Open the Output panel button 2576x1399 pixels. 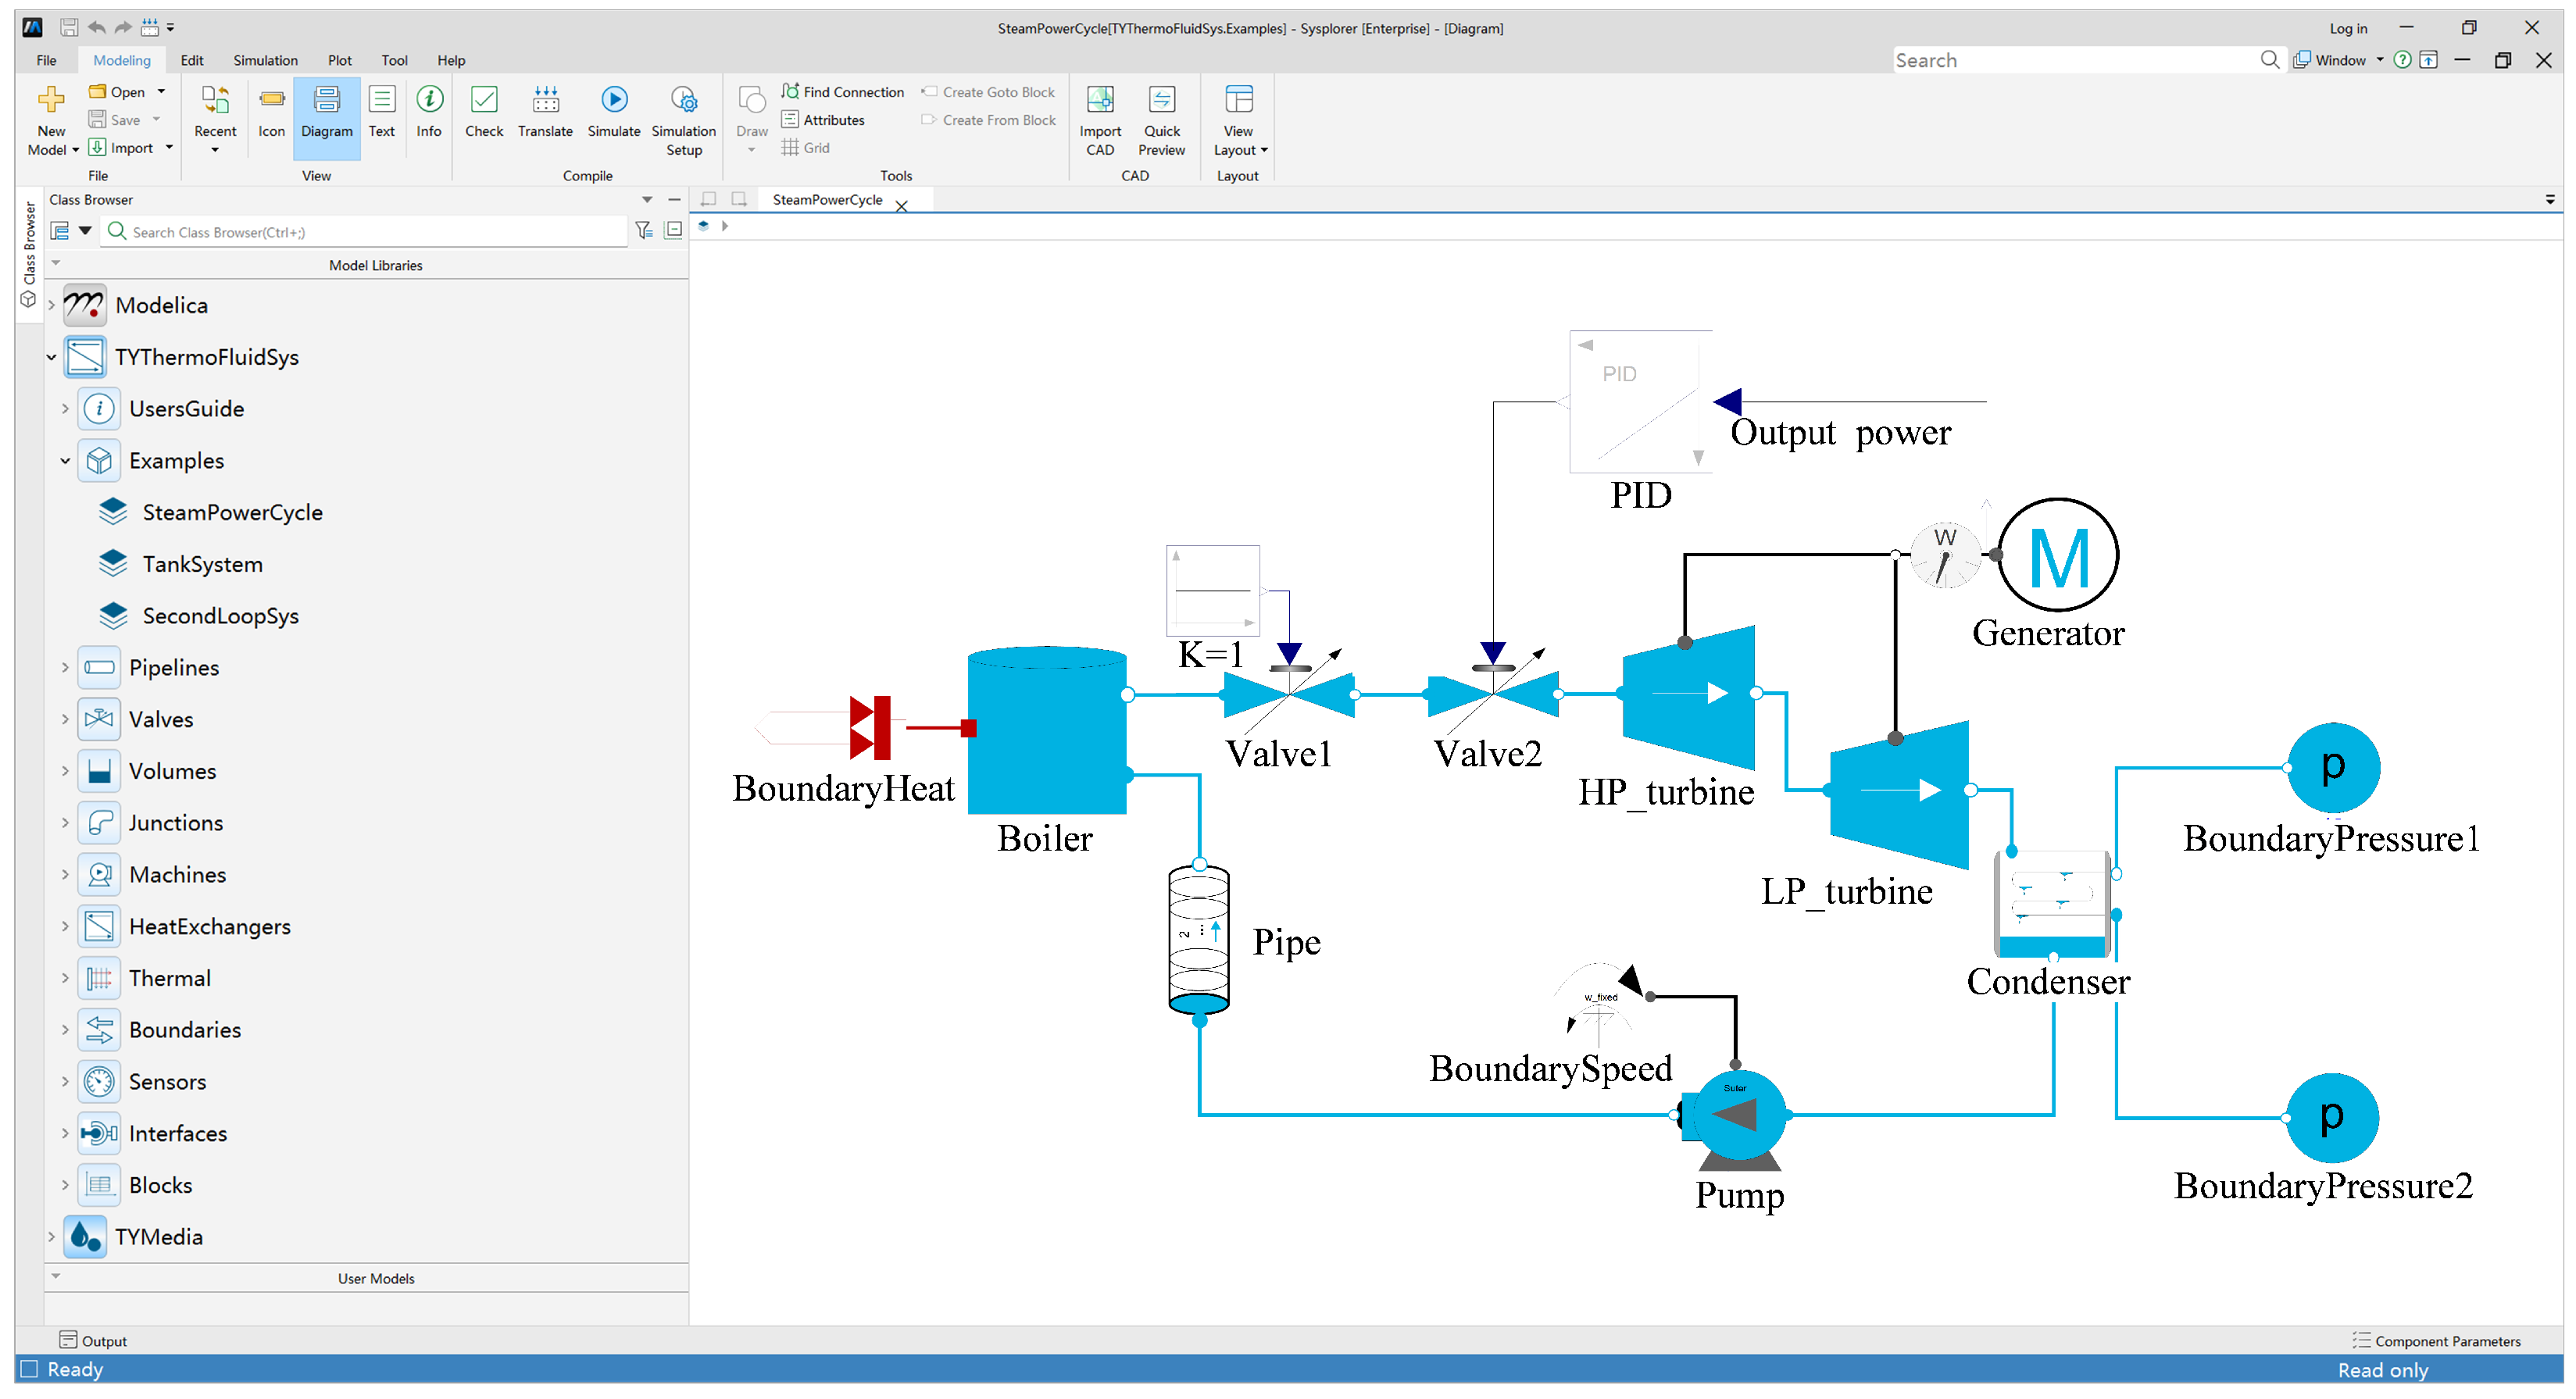(x=94, y=1341)
